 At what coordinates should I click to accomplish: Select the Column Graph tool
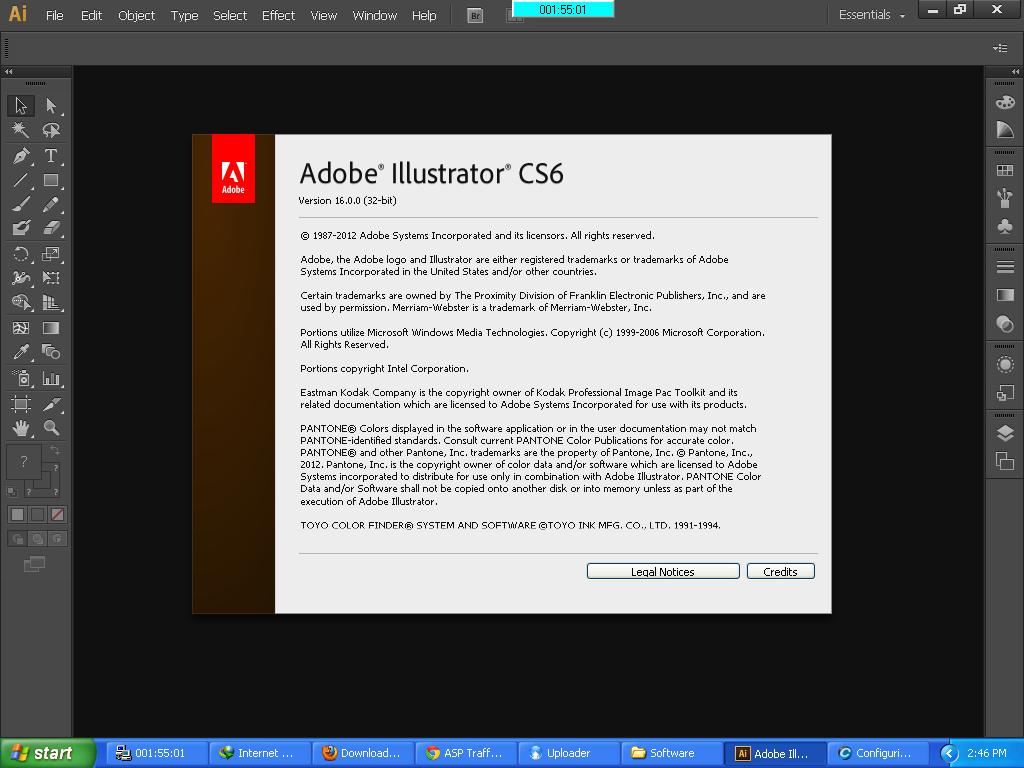click(51, 378)
